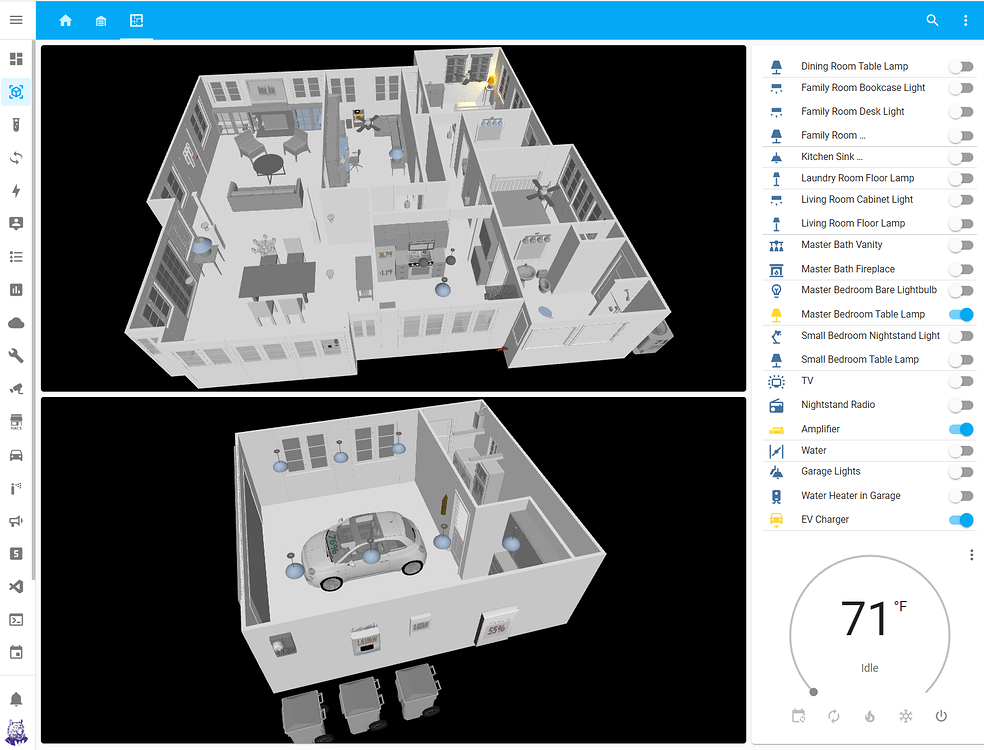Switch to the floorplan view tab
984x750 pixels.
136,20
